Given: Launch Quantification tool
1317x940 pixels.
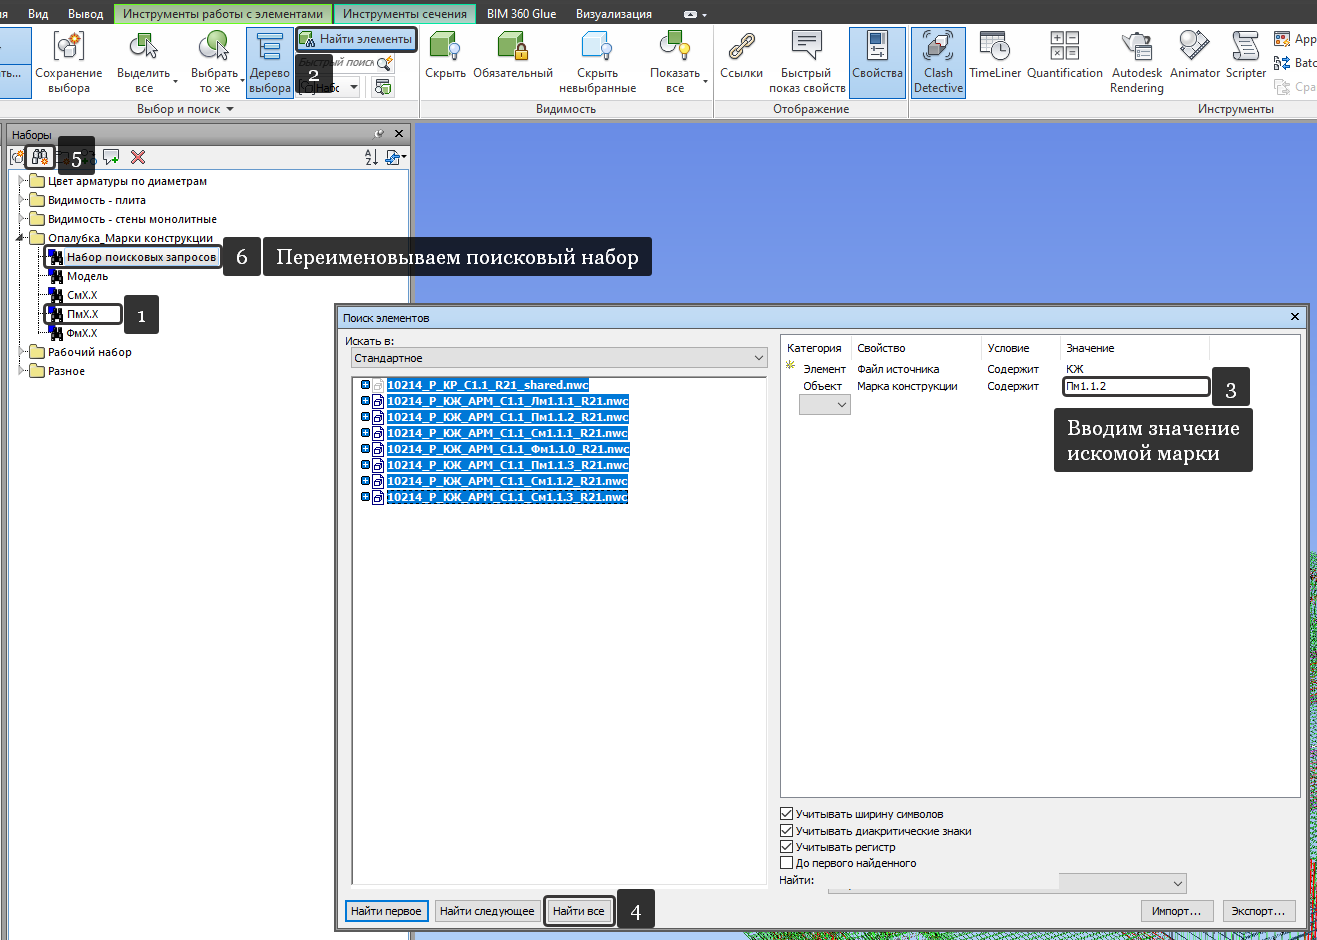Looking at the screenshot, I should coord(1064,58).
